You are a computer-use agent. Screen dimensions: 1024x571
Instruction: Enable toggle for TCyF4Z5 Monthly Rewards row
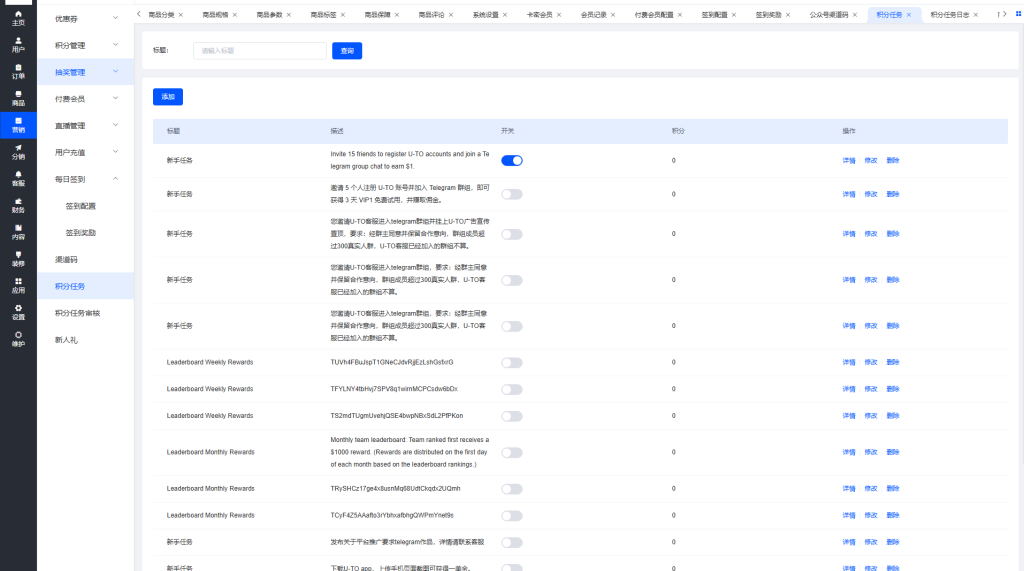tap(512, 516)
